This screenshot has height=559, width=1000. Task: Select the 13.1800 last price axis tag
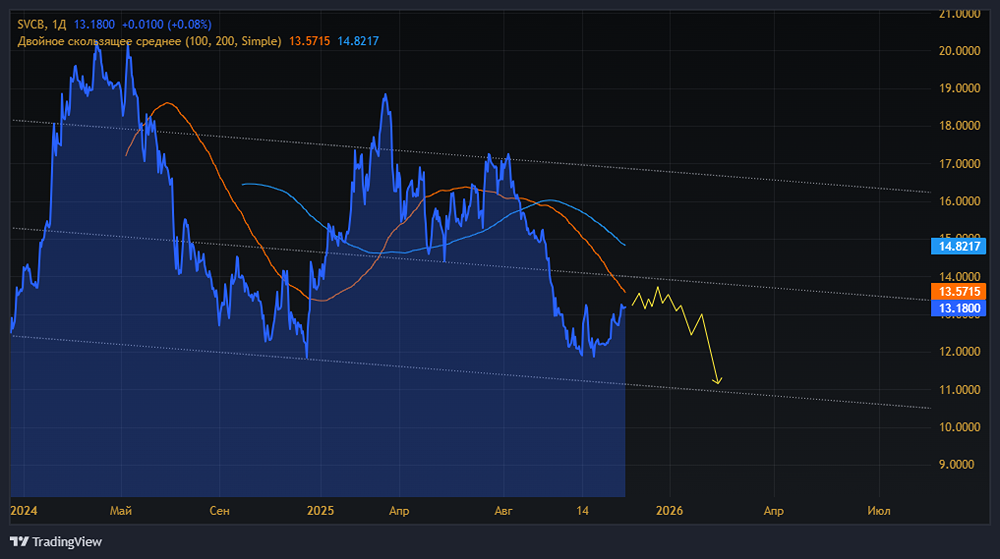coord(958,308)
